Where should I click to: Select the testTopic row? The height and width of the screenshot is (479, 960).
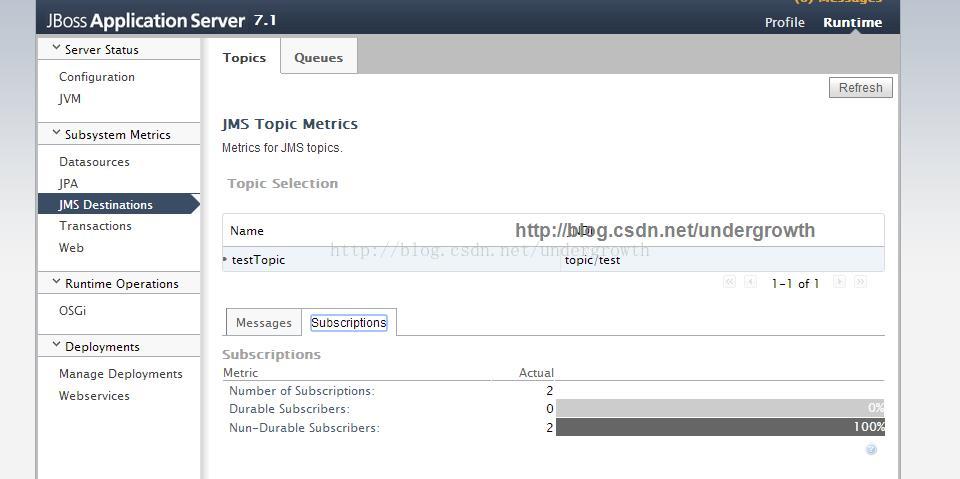click(x=553, y=260)
